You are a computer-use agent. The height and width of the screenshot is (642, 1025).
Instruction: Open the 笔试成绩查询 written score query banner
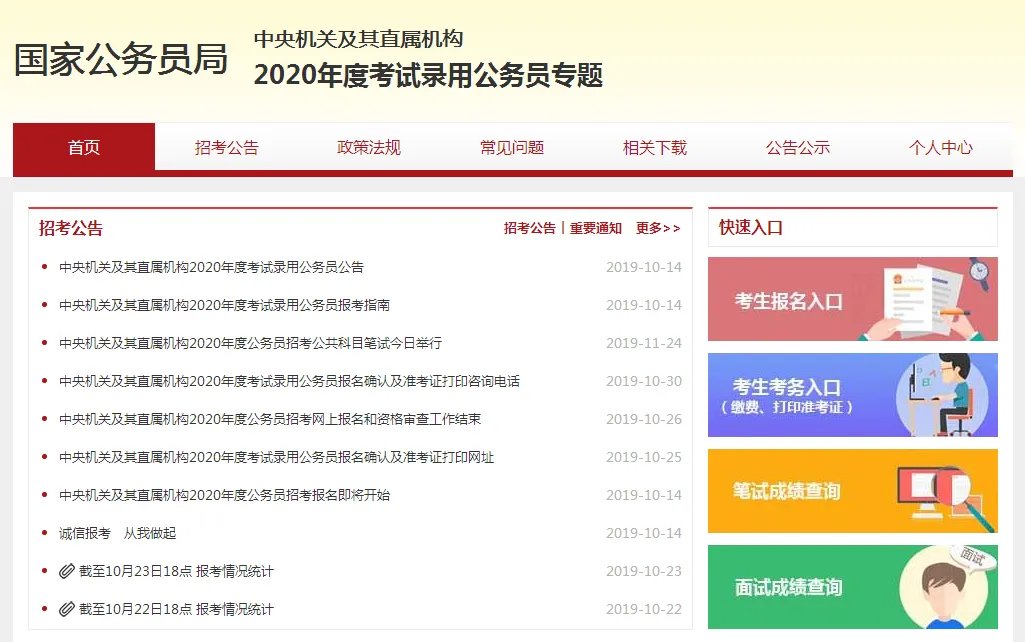852,491
